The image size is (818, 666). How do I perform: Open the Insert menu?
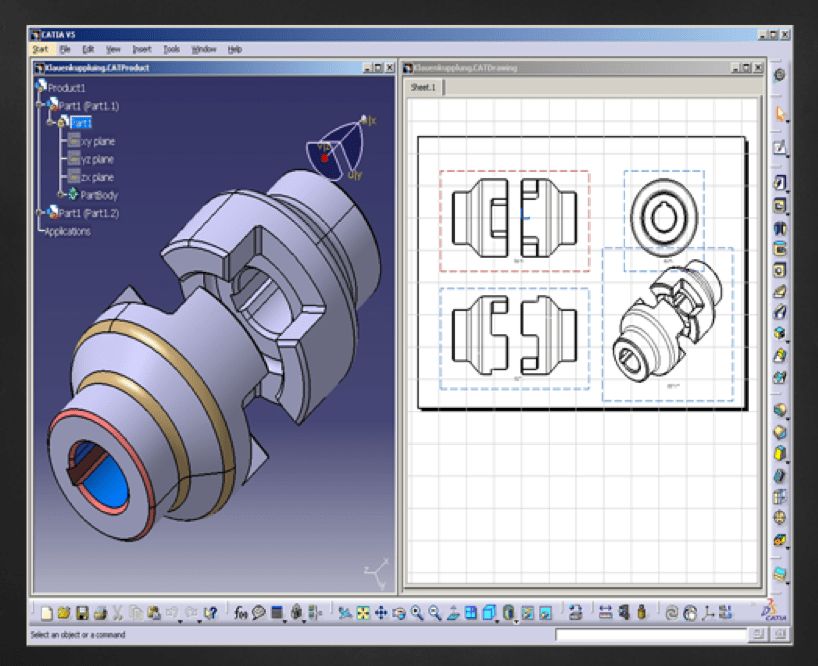pos(141,49)
